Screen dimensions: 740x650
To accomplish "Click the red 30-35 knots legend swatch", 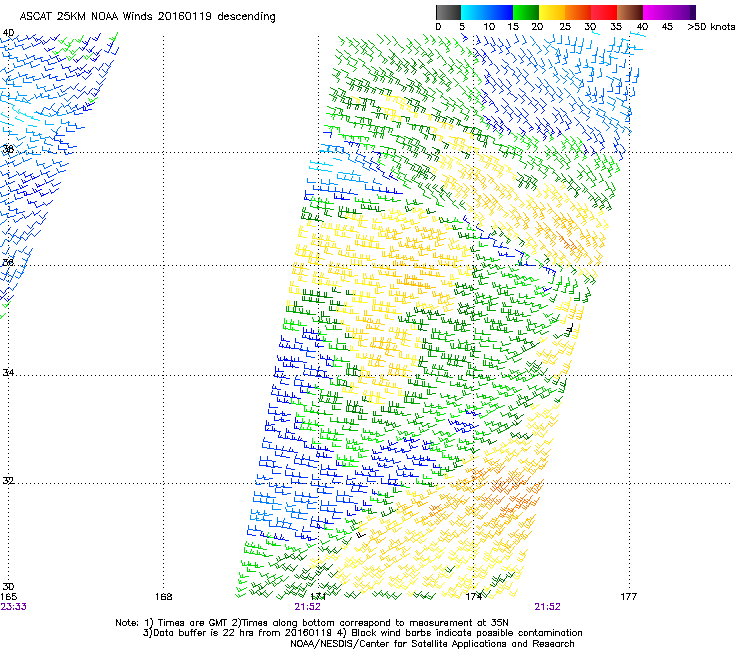I will pos(604,12).
